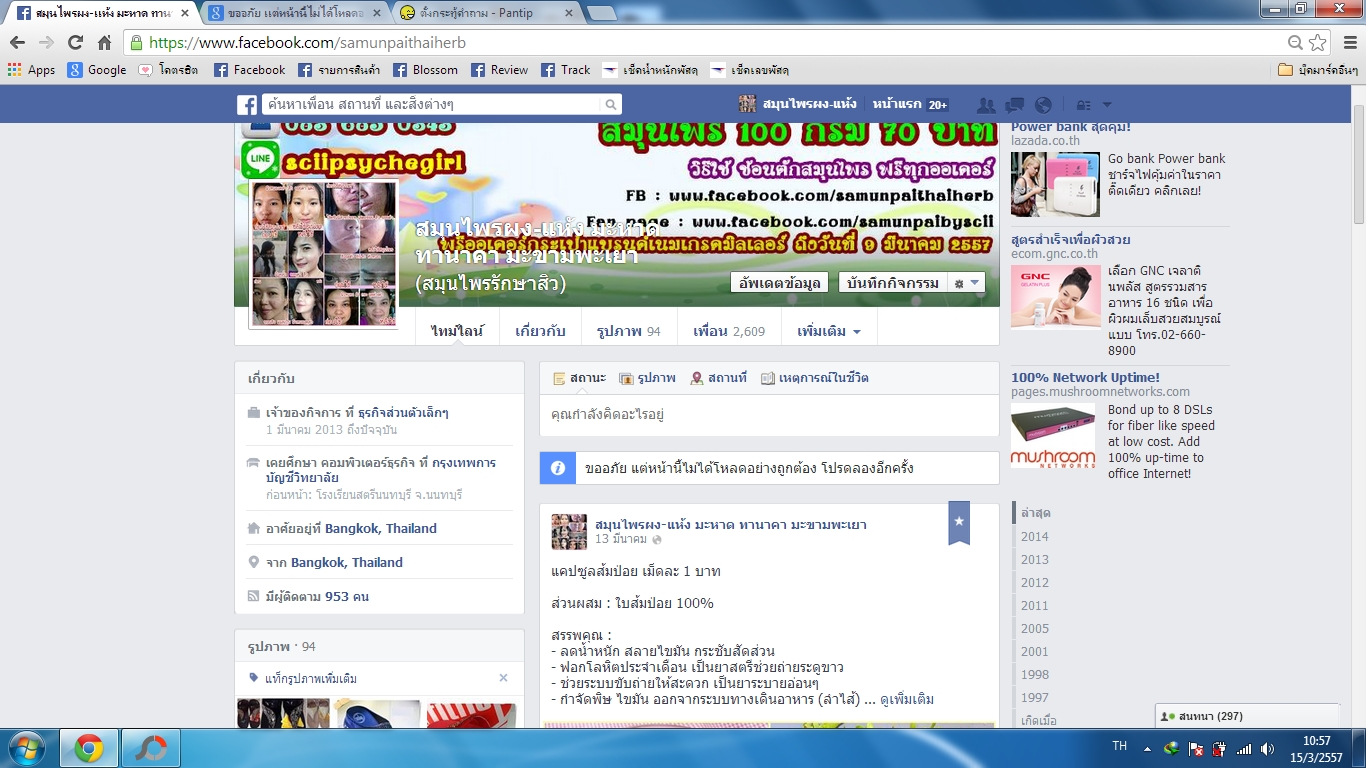The height and width of the screenshot is (768, 1366).
Task: Choose รูปภาพ (Photo) in the composer
Action: 647,378
